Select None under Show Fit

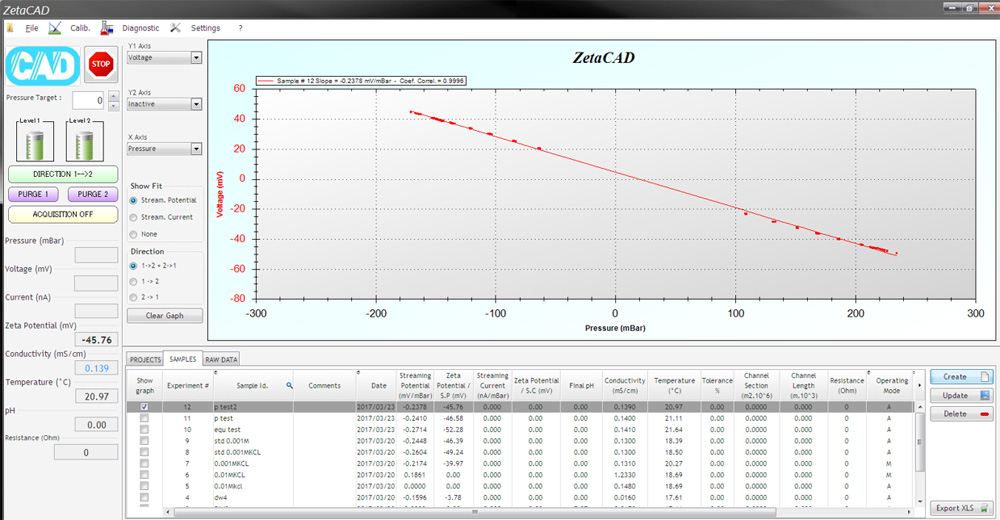coord(133,235)
